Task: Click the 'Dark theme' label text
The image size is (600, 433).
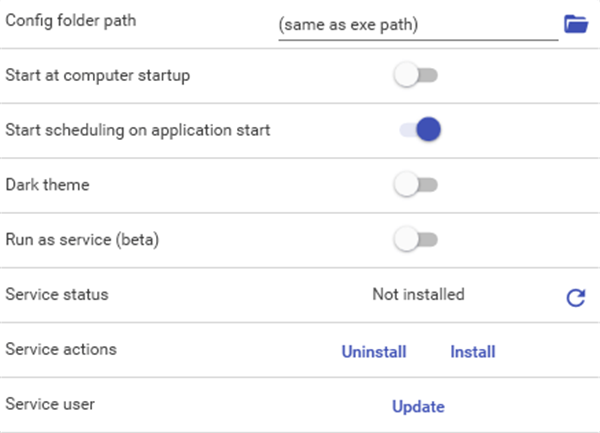Action: [x=46, y=185]
